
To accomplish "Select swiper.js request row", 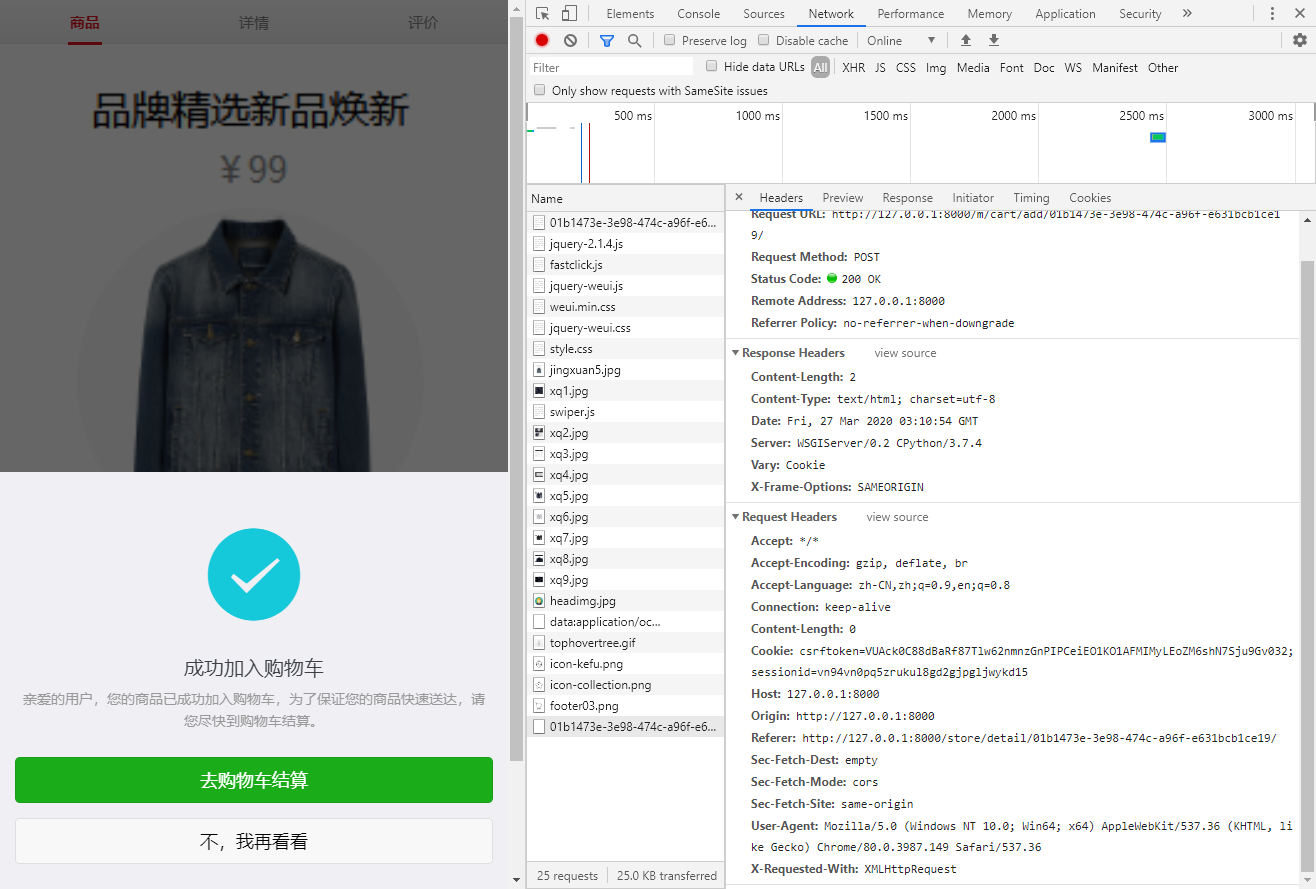I will 625,412.
